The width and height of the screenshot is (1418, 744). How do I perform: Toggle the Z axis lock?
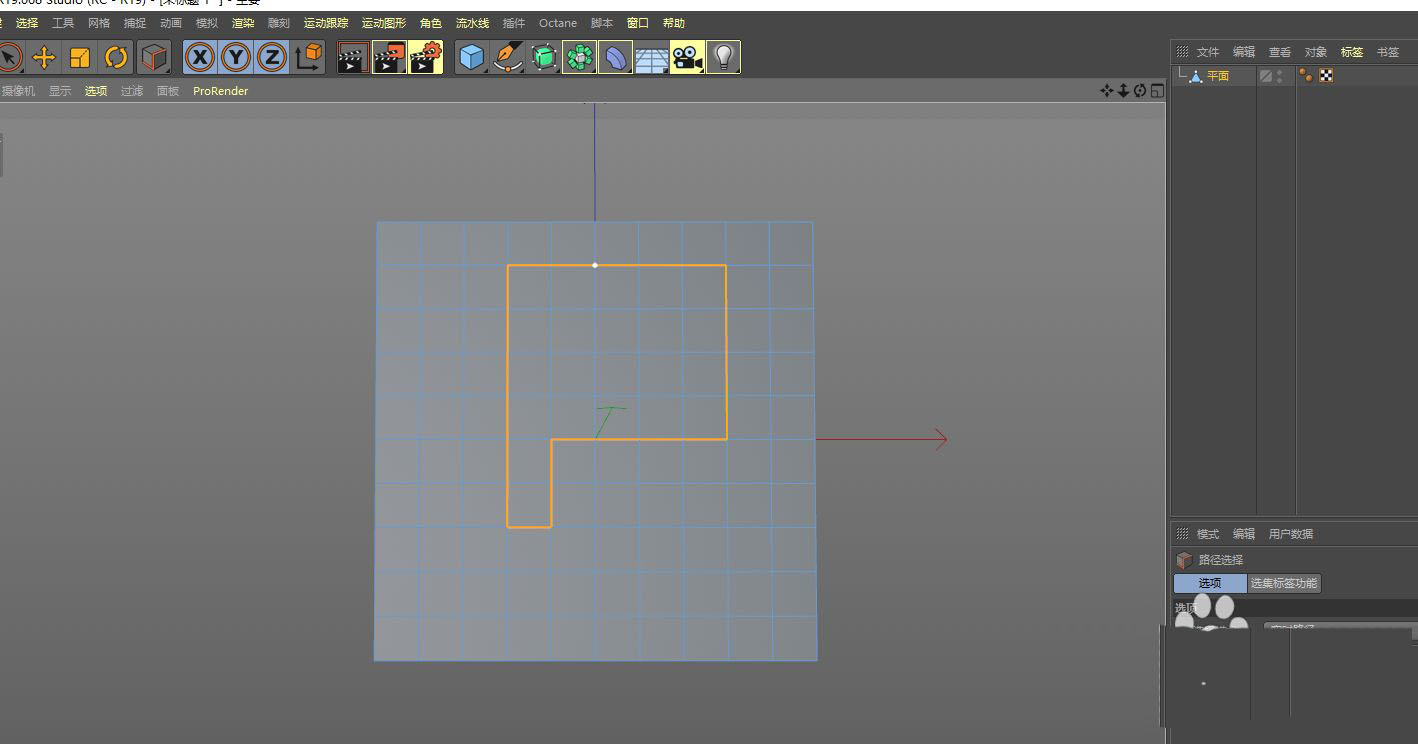(271, 58)
